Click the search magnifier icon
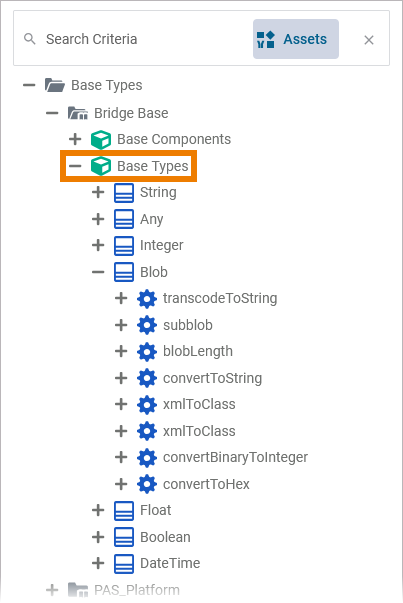Screen dimensions: 403x603 tap(30, 39)
